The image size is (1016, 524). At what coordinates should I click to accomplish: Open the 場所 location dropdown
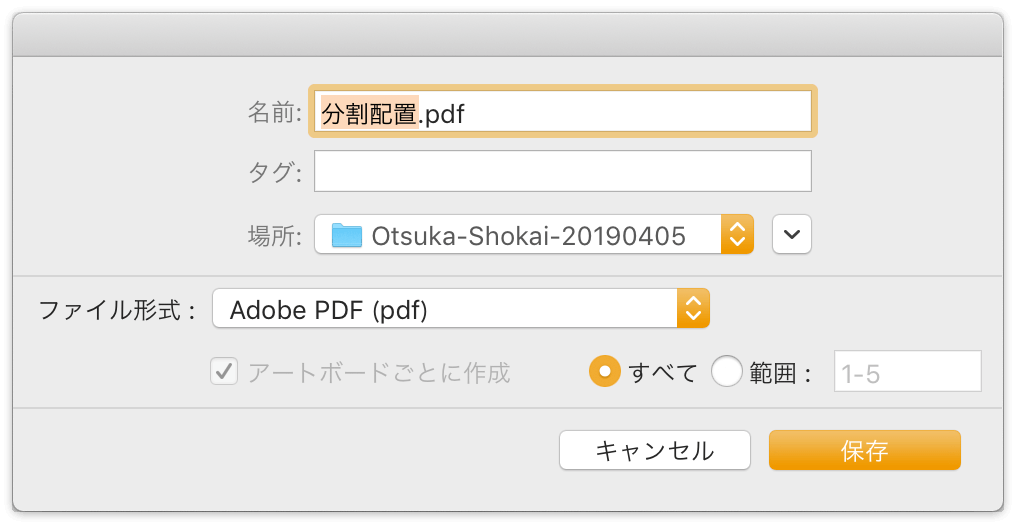[x=534, y=234]
